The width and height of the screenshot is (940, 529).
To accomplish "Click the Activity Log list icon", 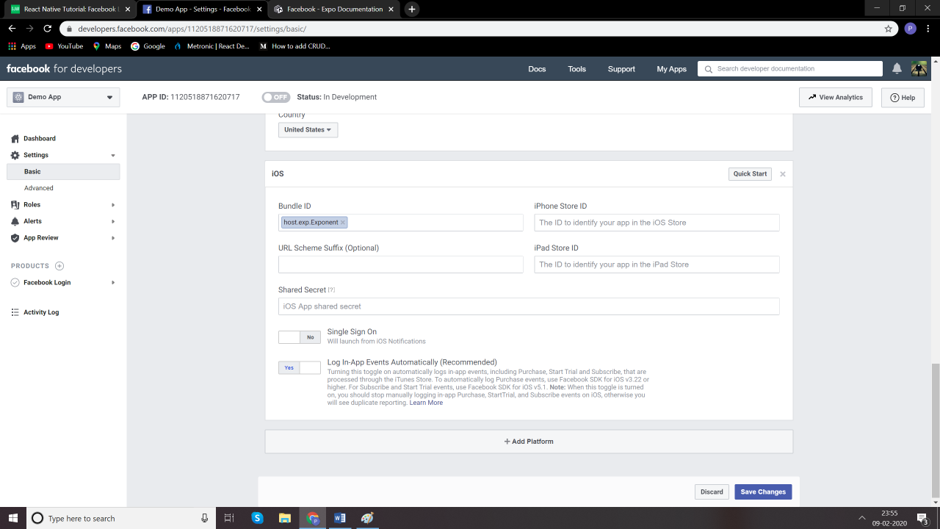I will 15,312.
